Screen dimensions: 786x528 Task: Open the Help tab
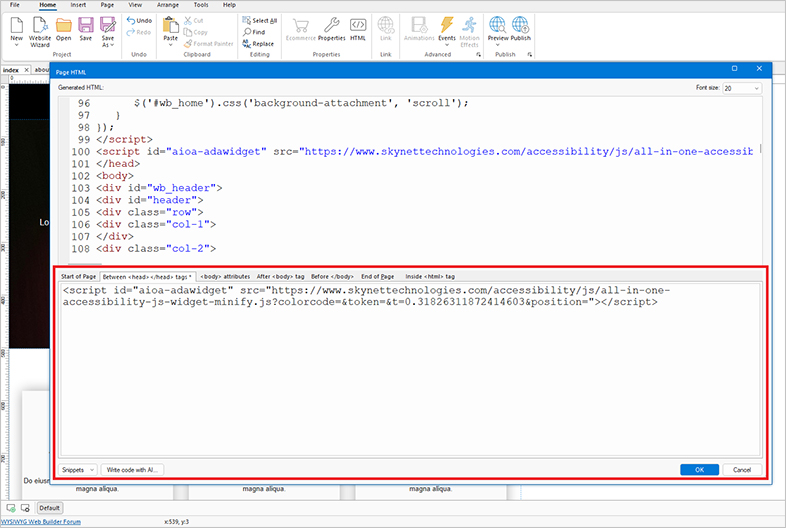coord(229,5)
